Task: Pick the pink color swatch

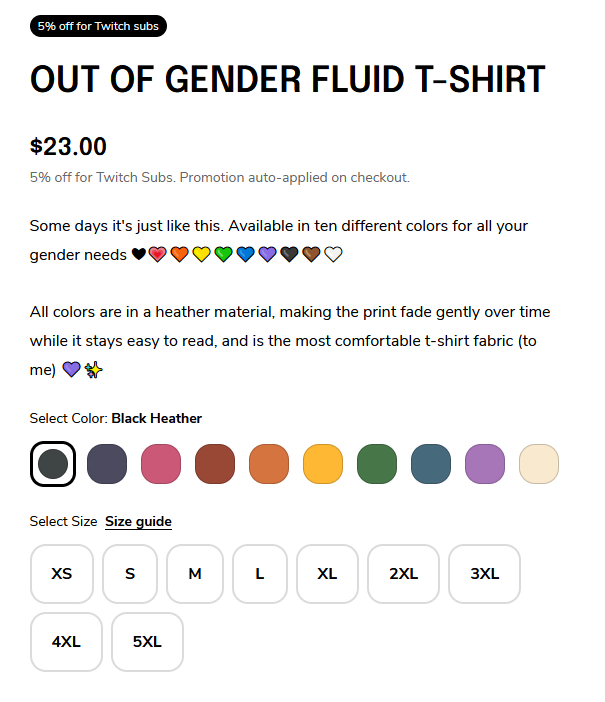Action: tap(161, 464)
